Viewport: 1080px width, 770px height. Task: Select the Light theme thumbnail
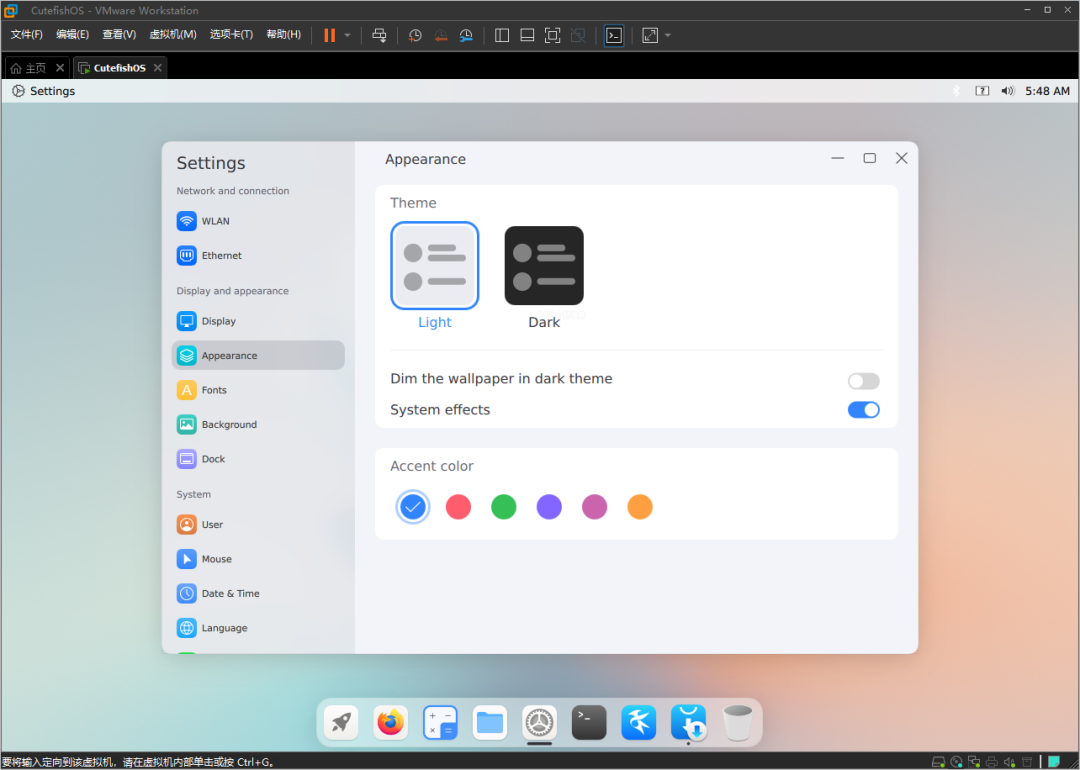[435, 266]
